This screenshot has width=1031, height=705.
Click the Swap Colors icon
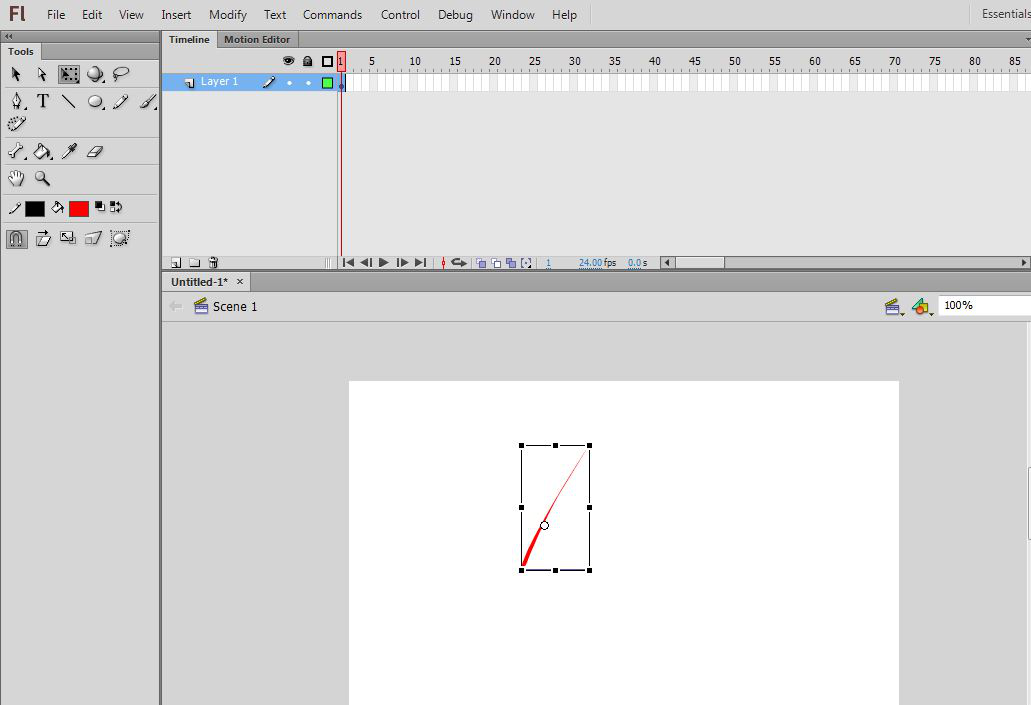tap(116, 207)
